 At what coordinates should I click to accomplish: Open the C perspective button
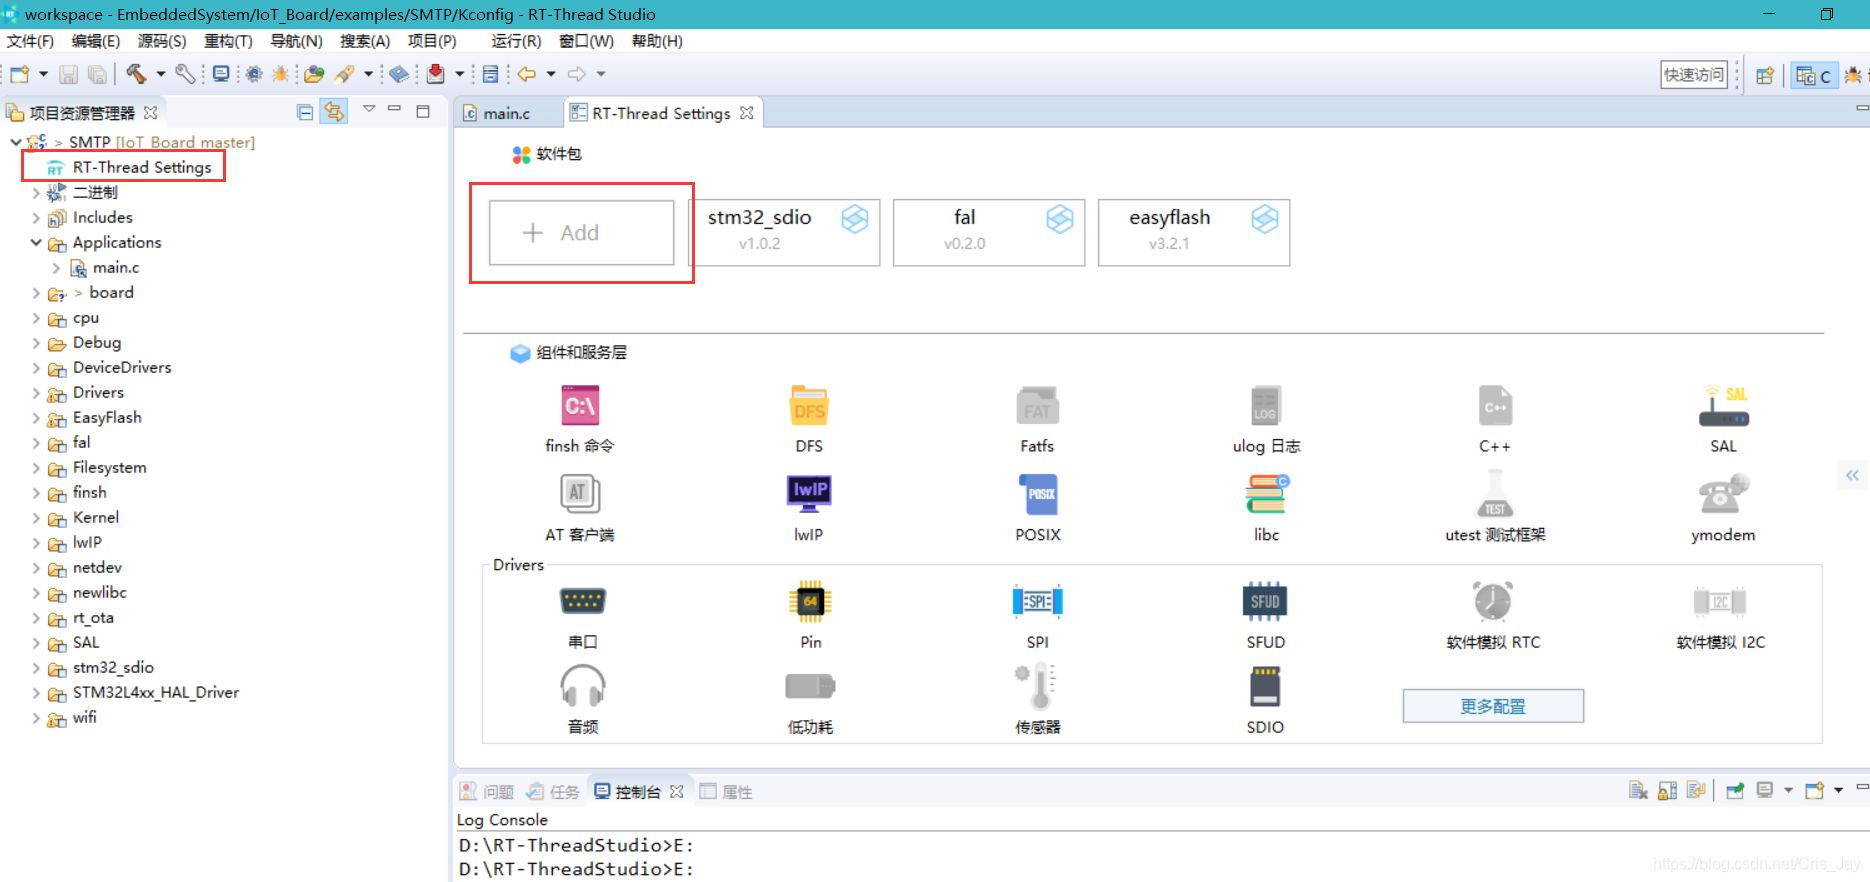(1814, 75)
